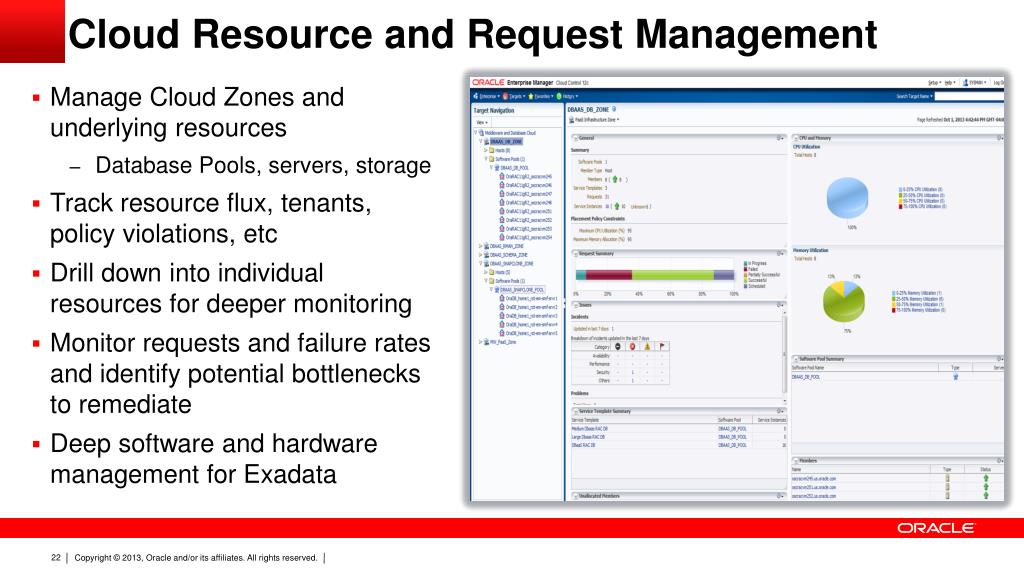
Task: Open the ssoracvm245 member host link
Action: (x=814, y=479)
